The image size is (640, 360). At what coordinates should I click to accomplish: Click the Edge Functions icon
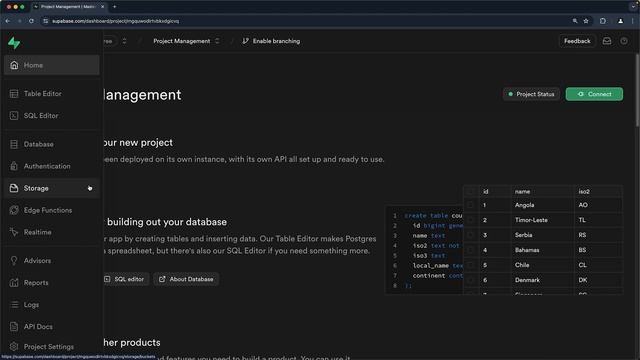[14, 210]
